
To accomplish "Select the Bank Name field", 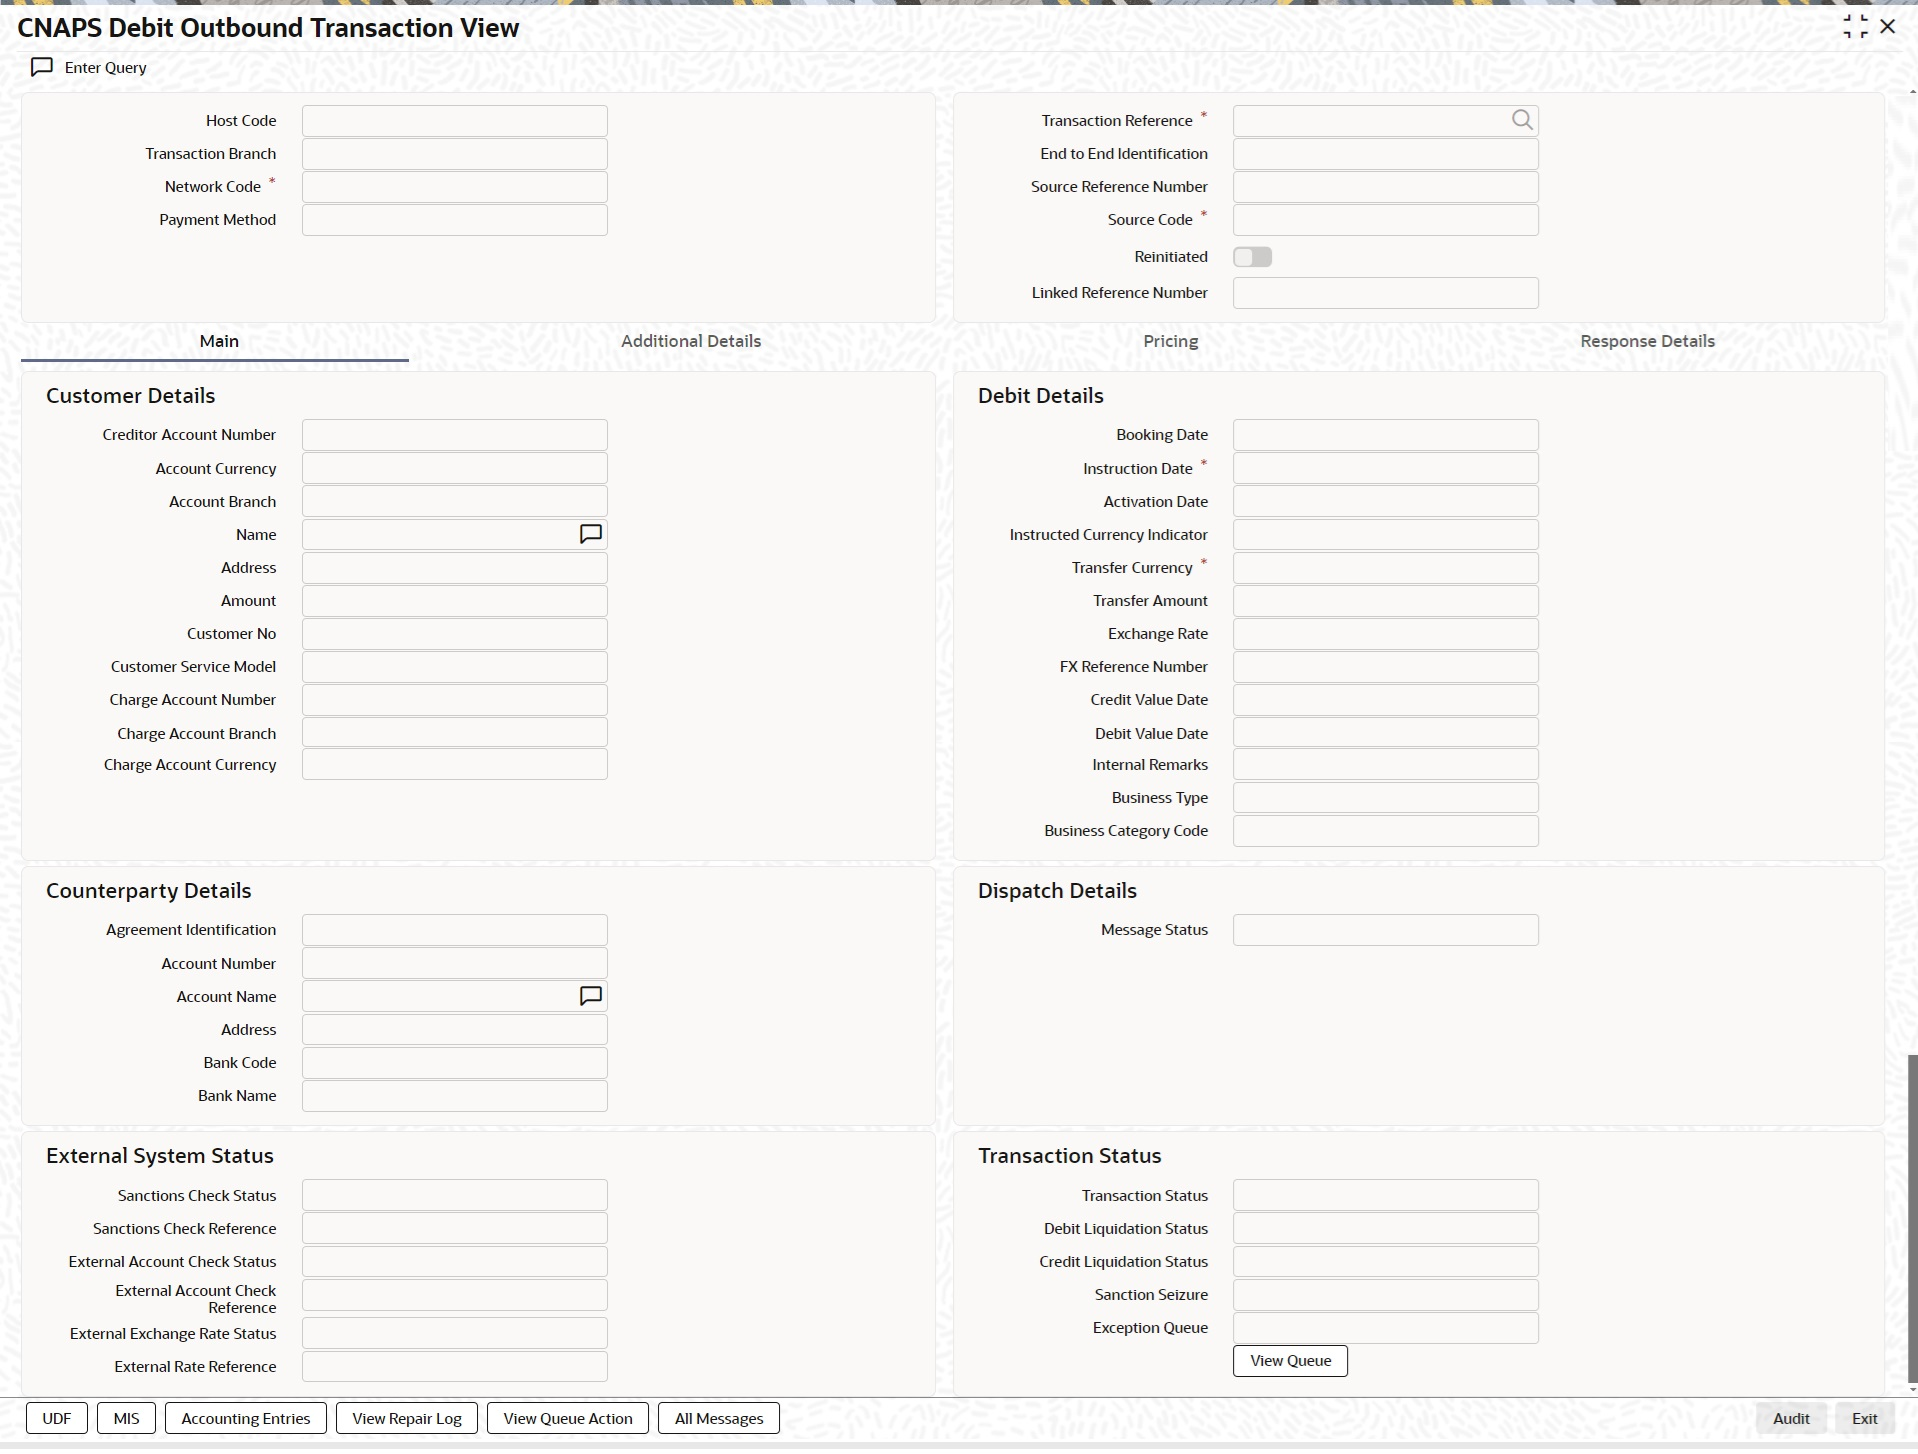I will click(455, 1096).
